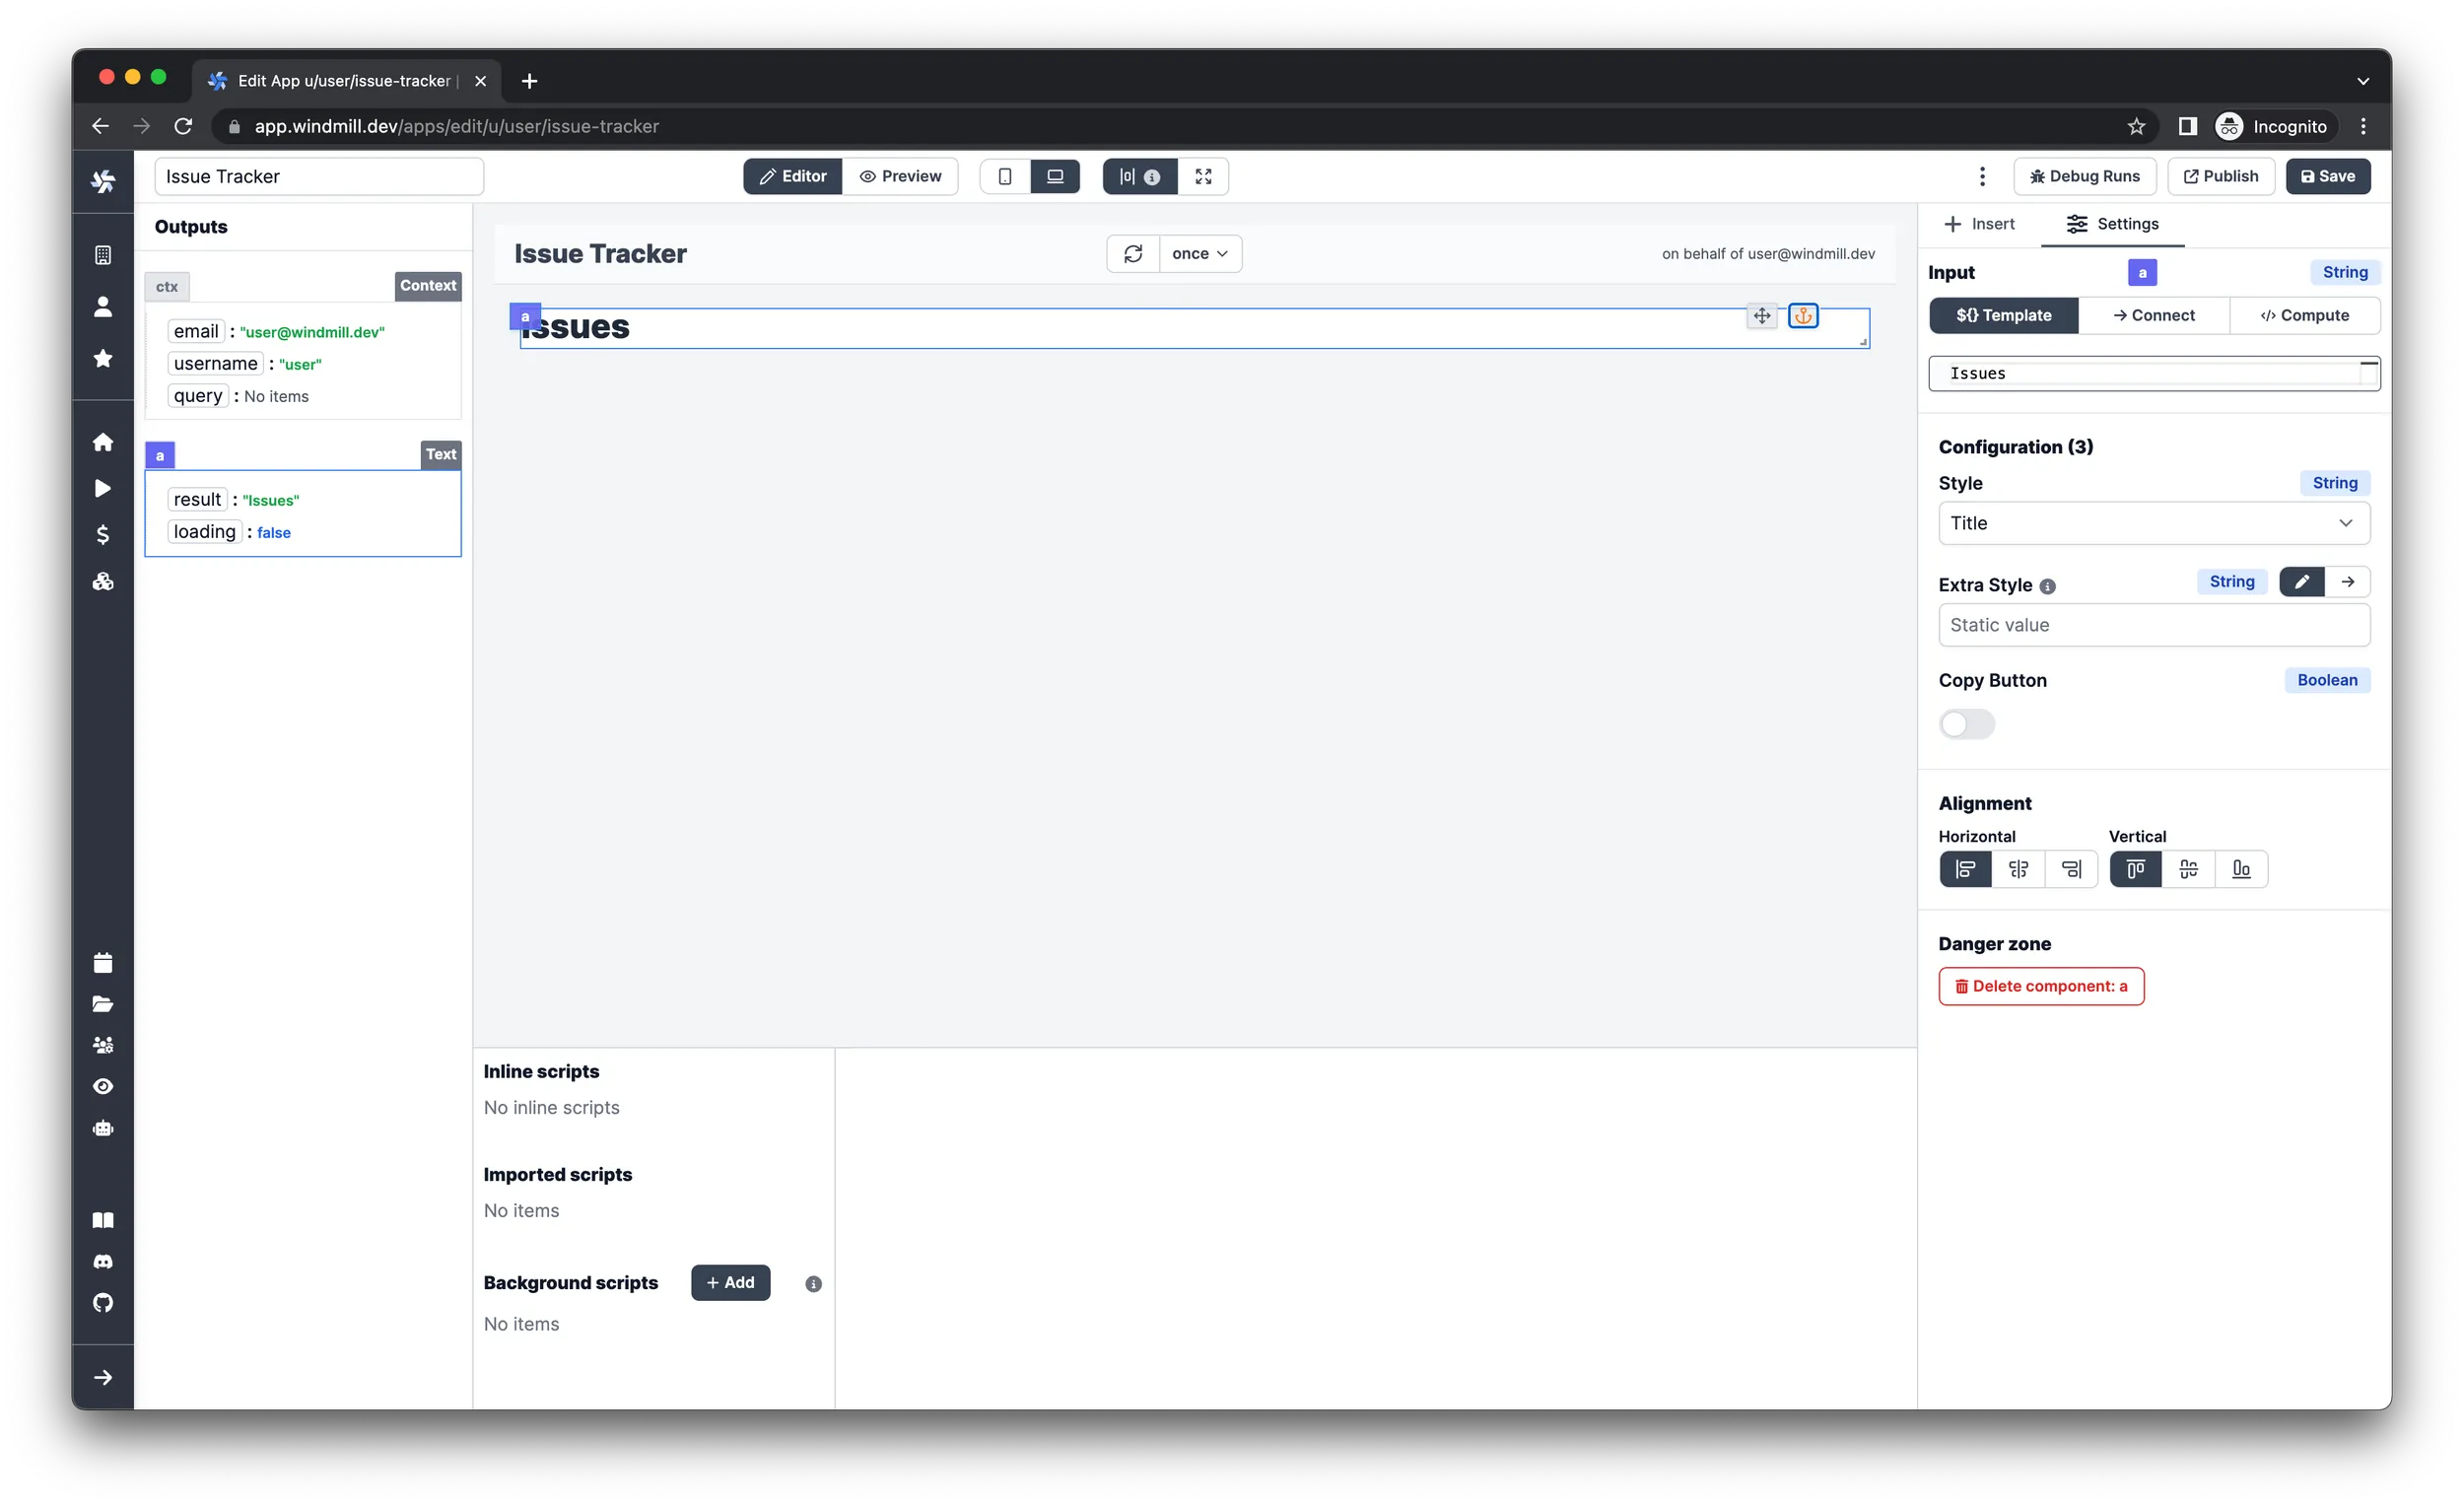Open Resources from the left sidebar
The width and height of the screenshot is (2464, 1505).
tap(103, 581)
